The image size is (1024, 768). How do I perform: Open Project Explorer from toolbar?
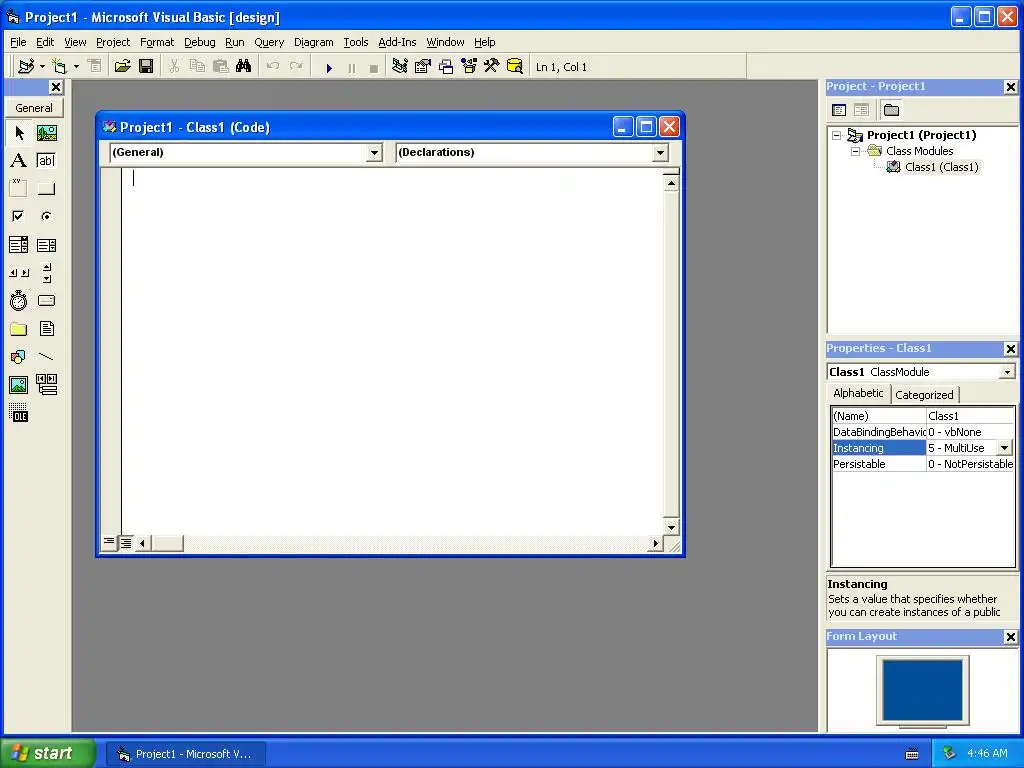click(x=400, y=67)
